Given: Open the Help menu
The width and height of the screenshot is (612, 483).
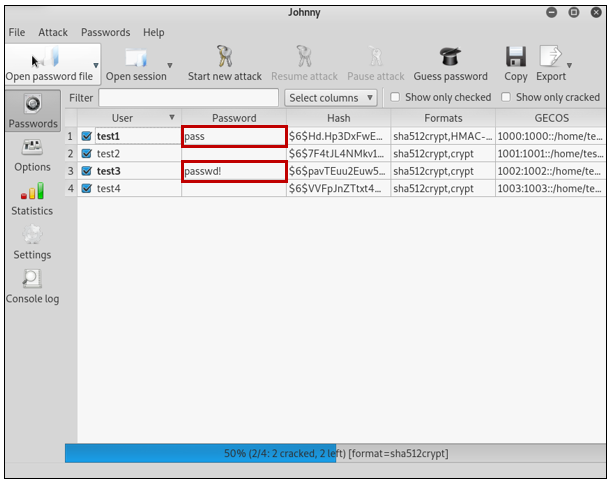Looking at the screenshot, I should (x=153, y=32).
